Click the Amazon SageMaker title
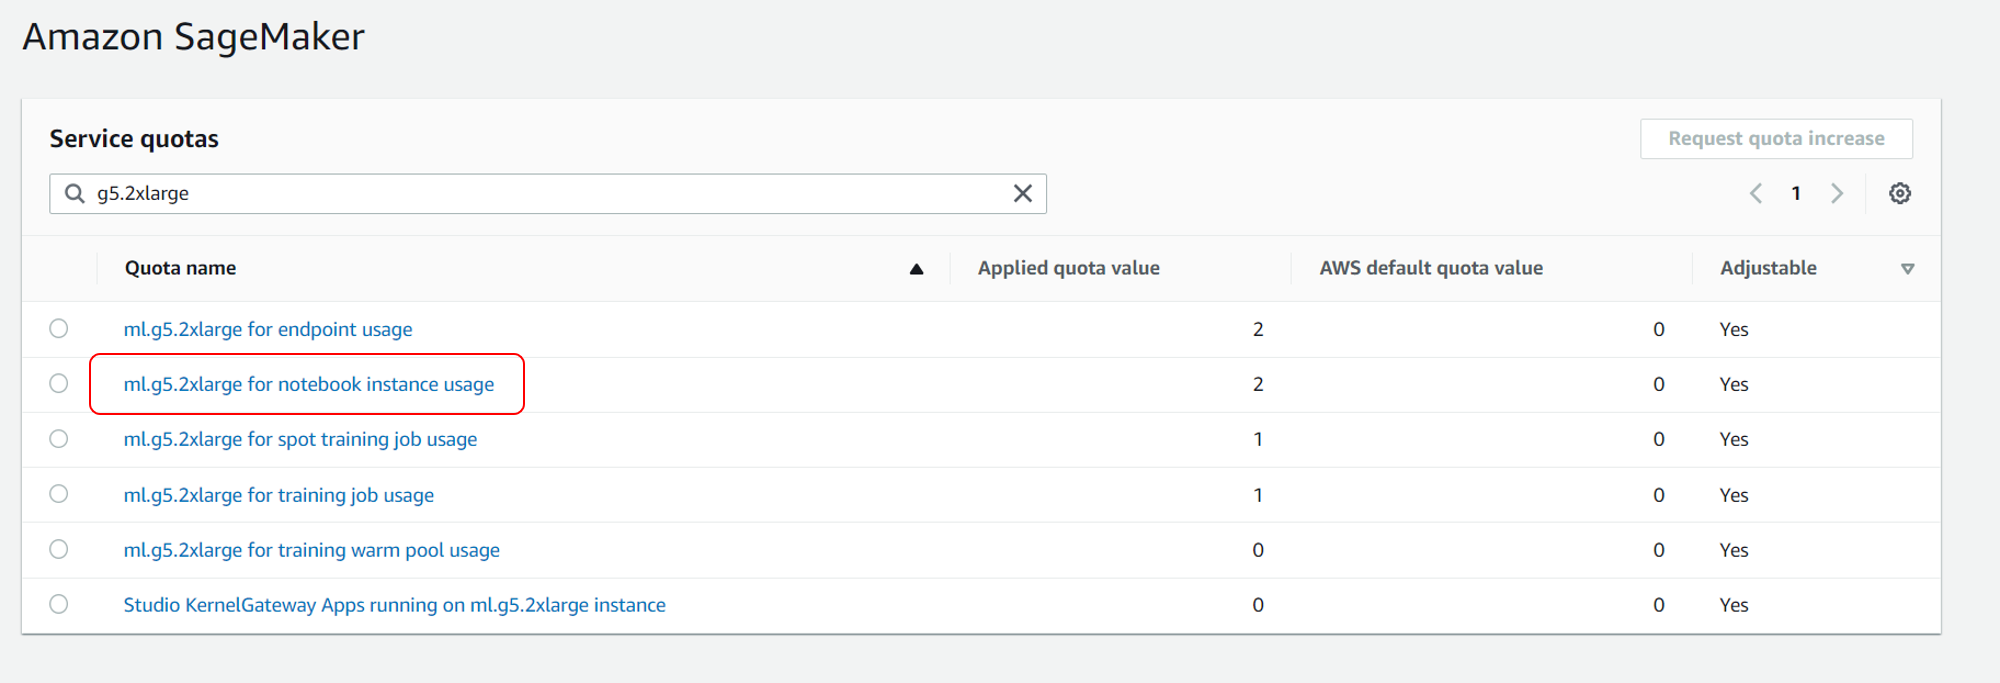 pos(193,37)
